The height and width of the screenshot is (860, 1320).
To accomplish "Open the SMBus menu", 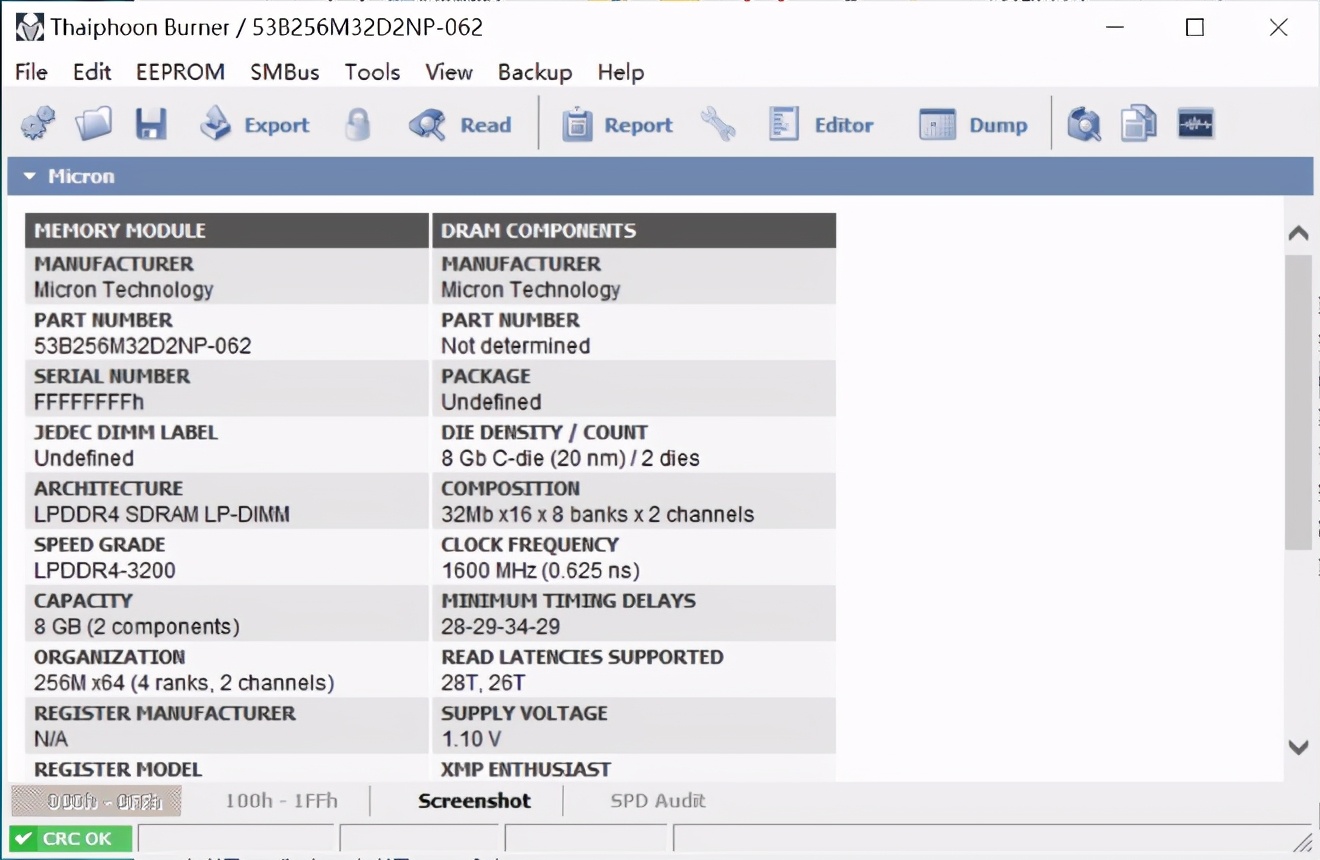I will pos(285,72).
